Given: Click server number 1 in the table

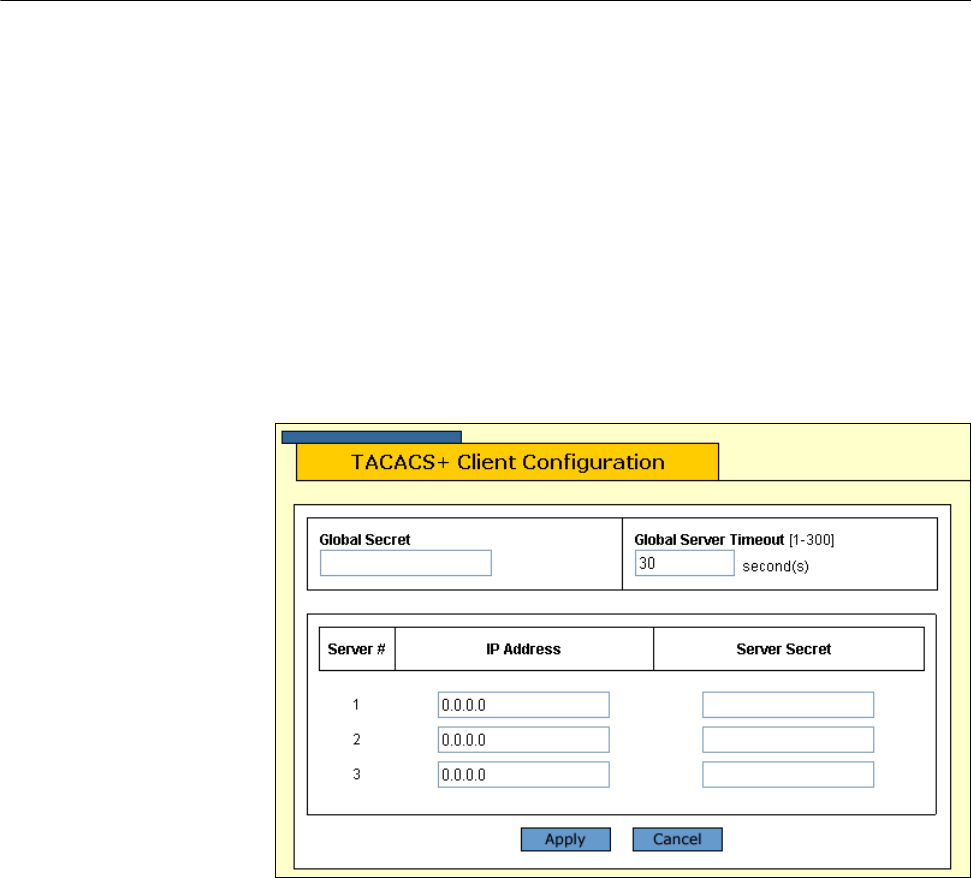Looking at the screenshot, I should point(356,705).
